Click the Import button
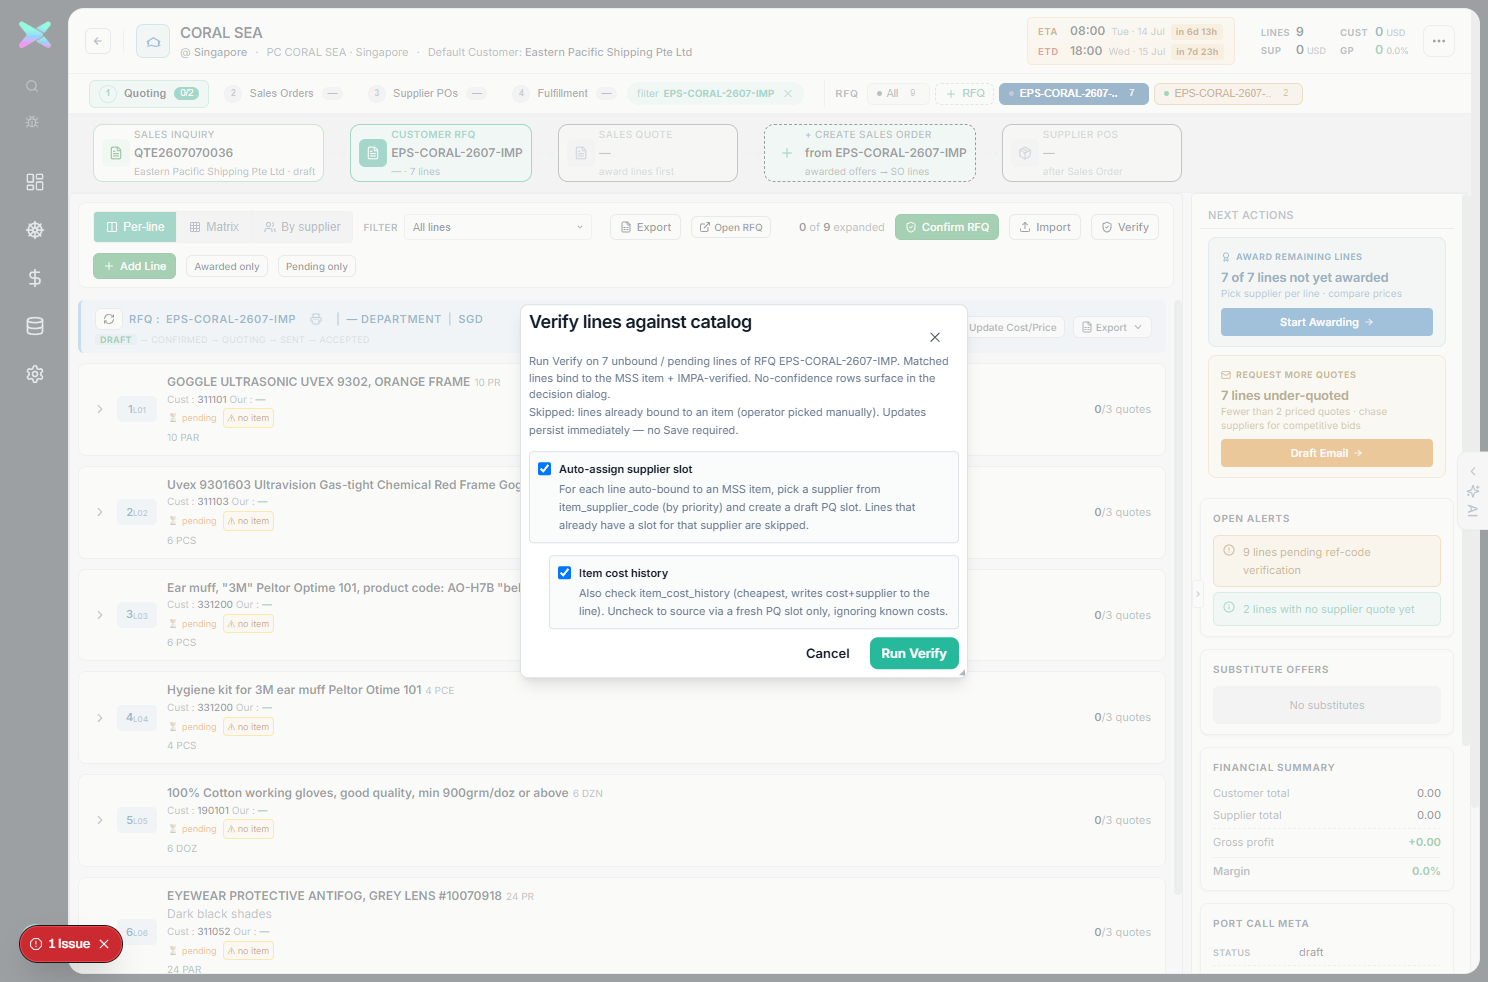 [x=1045, y=227]
